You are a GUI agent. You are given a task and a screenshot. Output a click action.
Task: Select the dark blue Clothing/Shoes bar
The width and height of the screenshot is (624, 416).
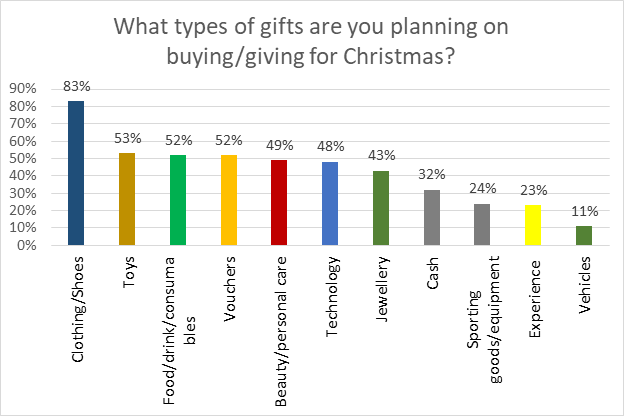(x=76, y=173)
